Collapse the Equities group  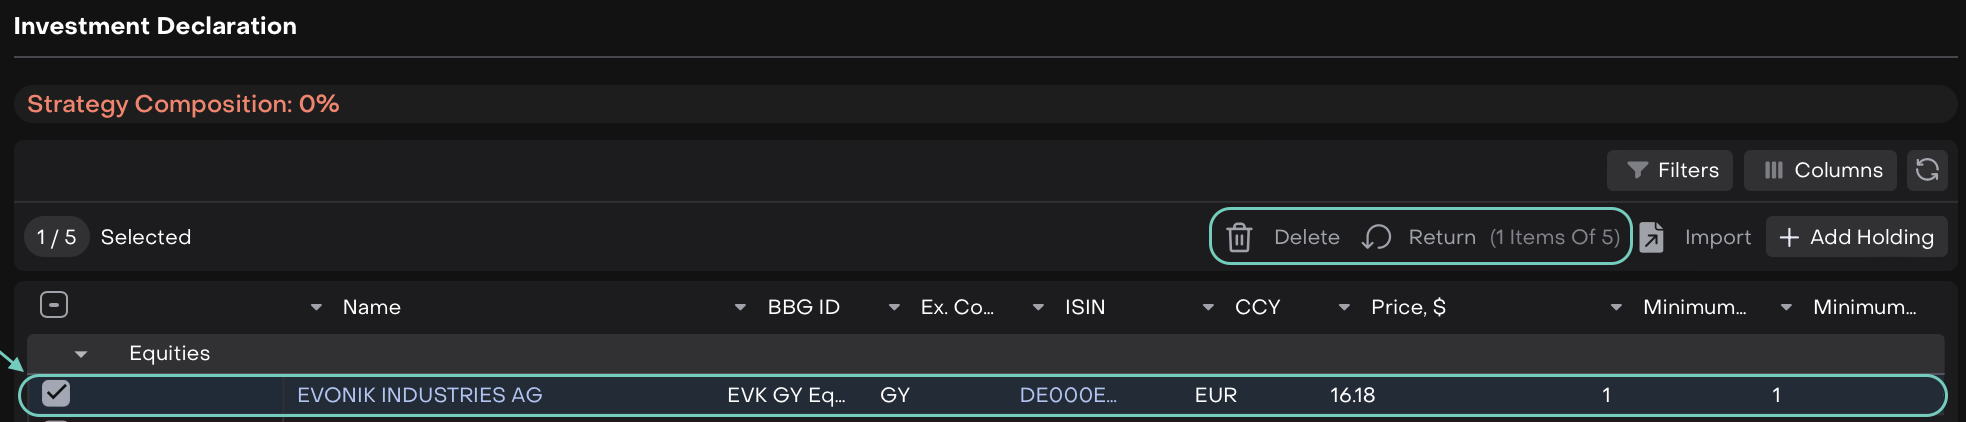[81, 354]
